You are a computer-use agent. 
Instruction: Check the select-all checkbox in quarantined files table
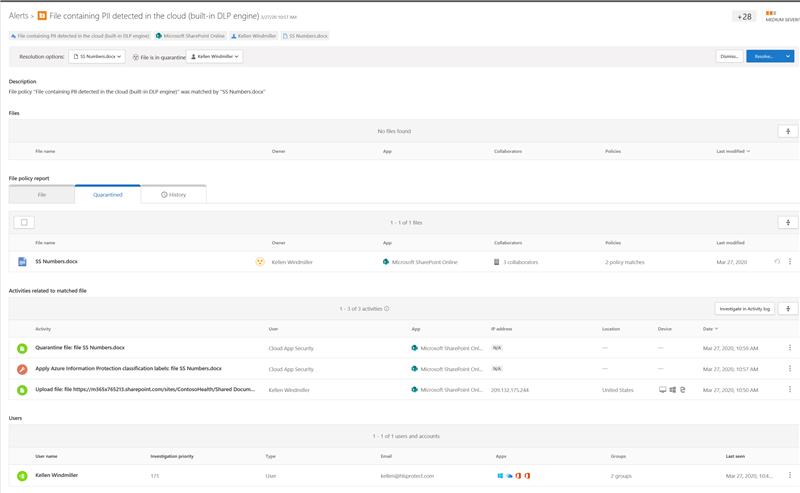(x=22, y=222)
